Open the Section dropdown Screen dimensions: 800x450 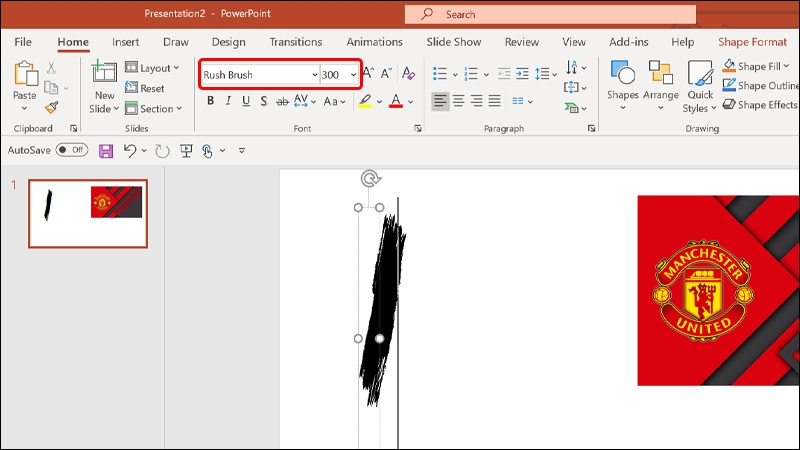pos(154,108)
